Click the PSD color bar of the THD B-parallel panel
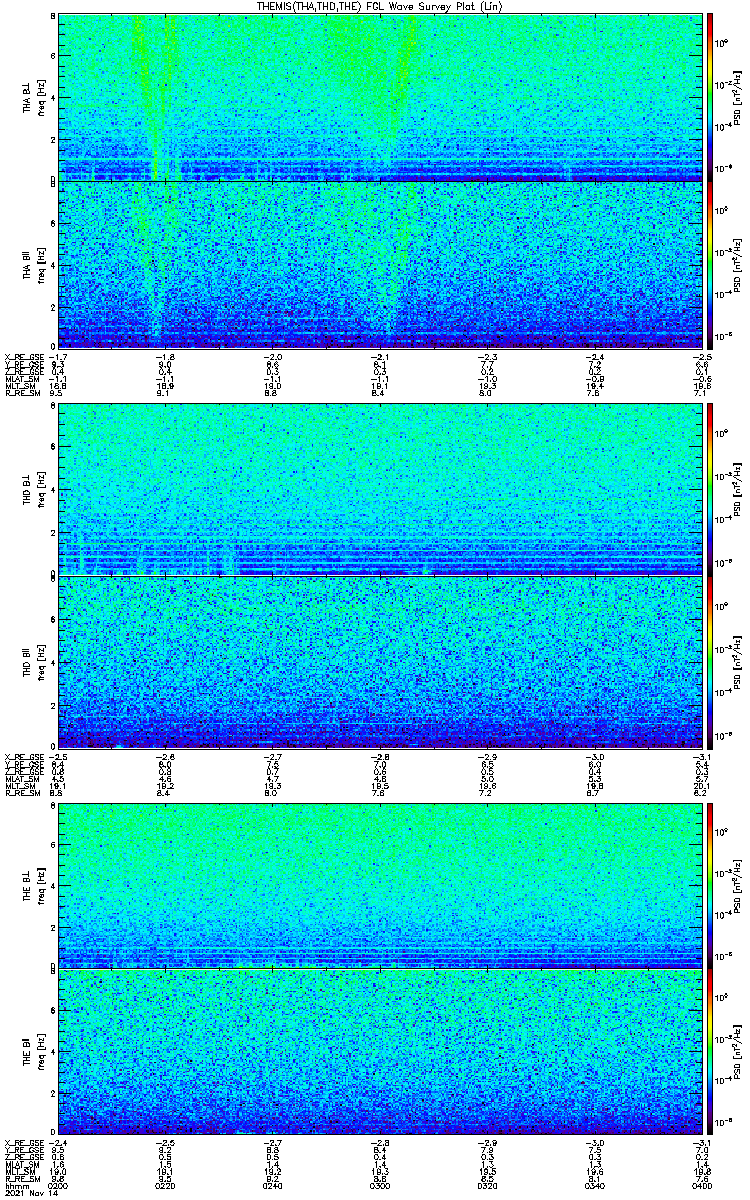Screen dimensions: 750x1200 (x=710, y=661)
